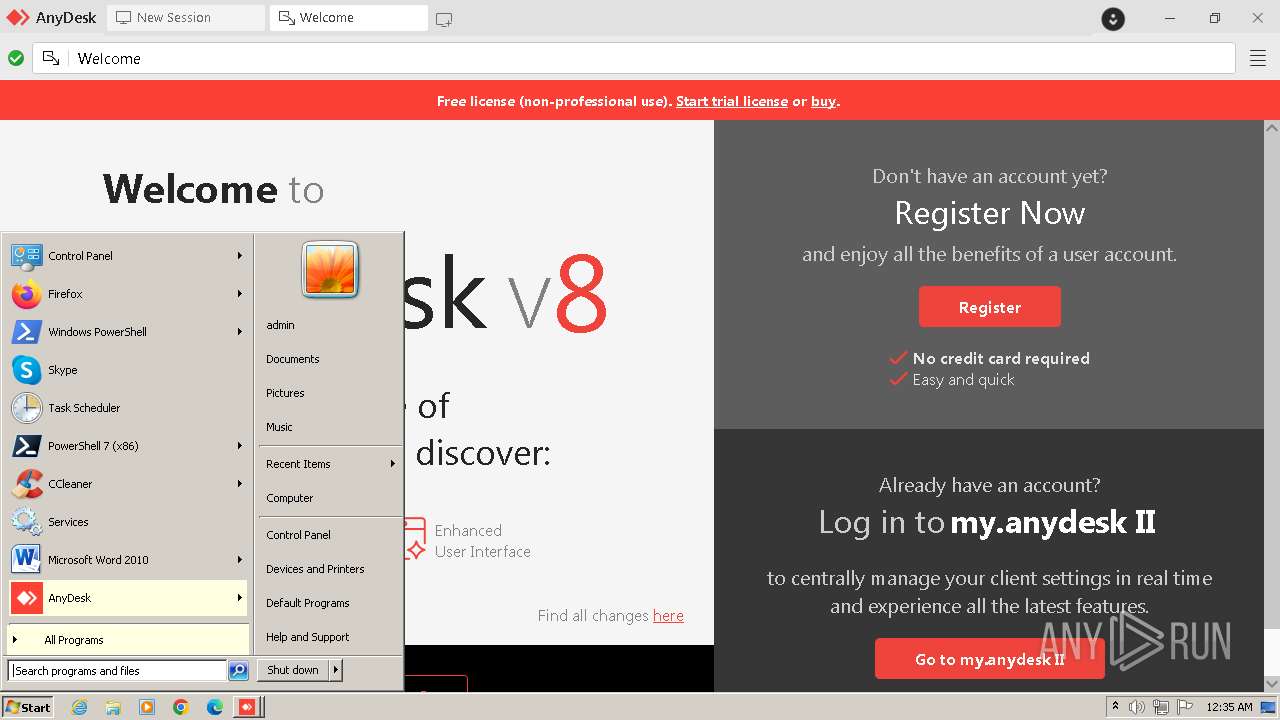This screenshot has height=720, width=1280.
Task: Select the Welcome tab
Action: (348, 18)
